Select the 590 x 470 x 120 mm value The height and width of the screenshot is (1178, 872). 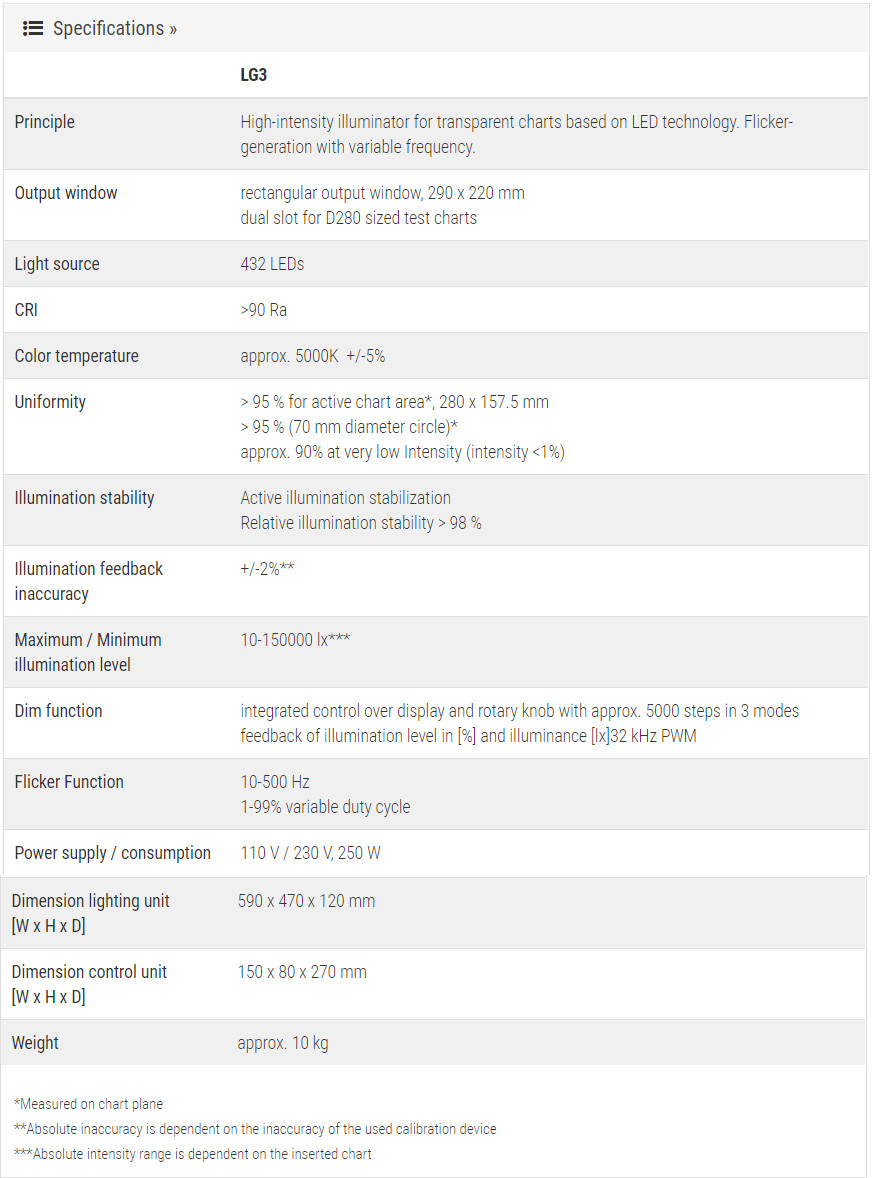click(306, 901)
